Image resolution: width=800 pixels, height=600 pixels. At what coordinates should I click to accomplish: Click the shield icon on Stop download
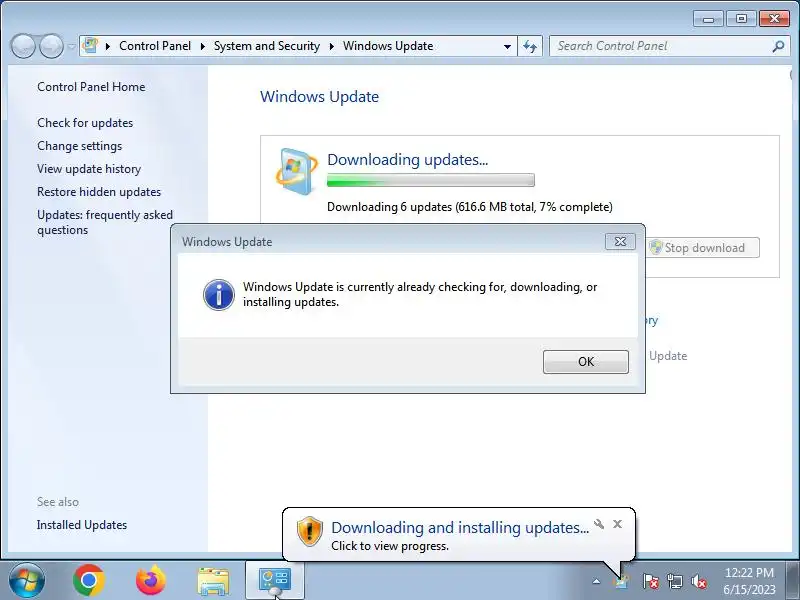tap(656, 247)
